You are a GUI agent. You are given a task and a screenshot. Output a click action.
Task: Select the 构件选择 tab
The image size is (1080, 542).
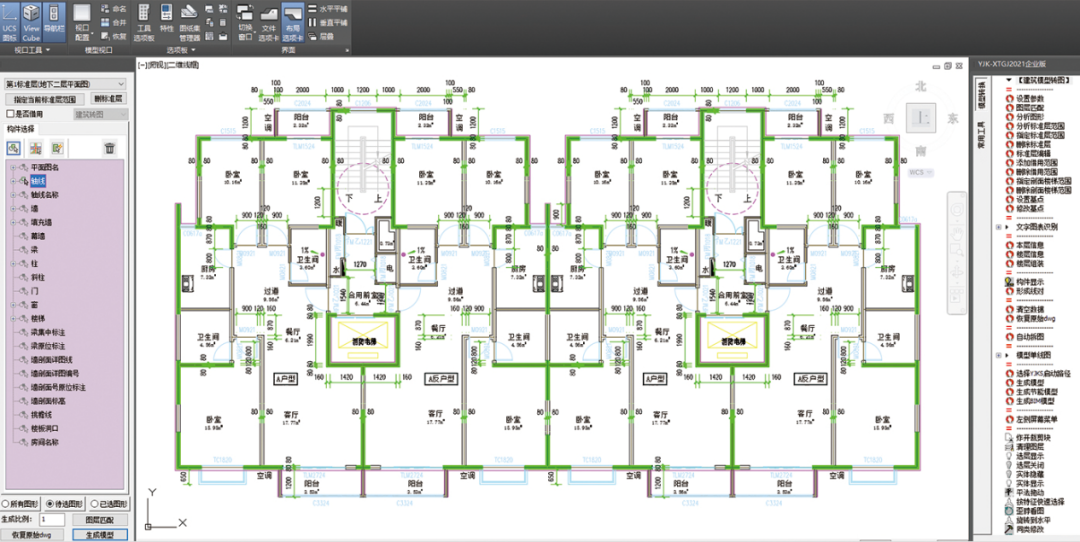pyautogui.click(x=23, y=129)
